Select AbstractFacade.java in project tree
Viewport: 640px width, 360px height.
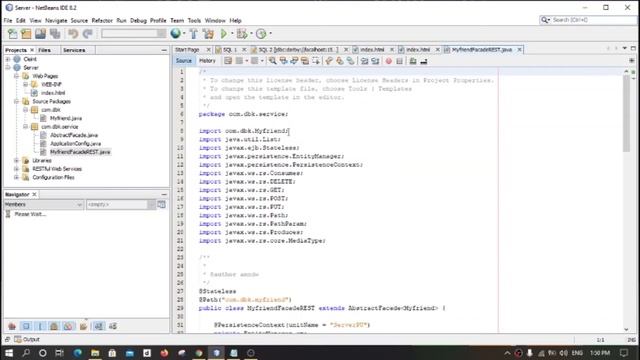[x=74, y=135]
